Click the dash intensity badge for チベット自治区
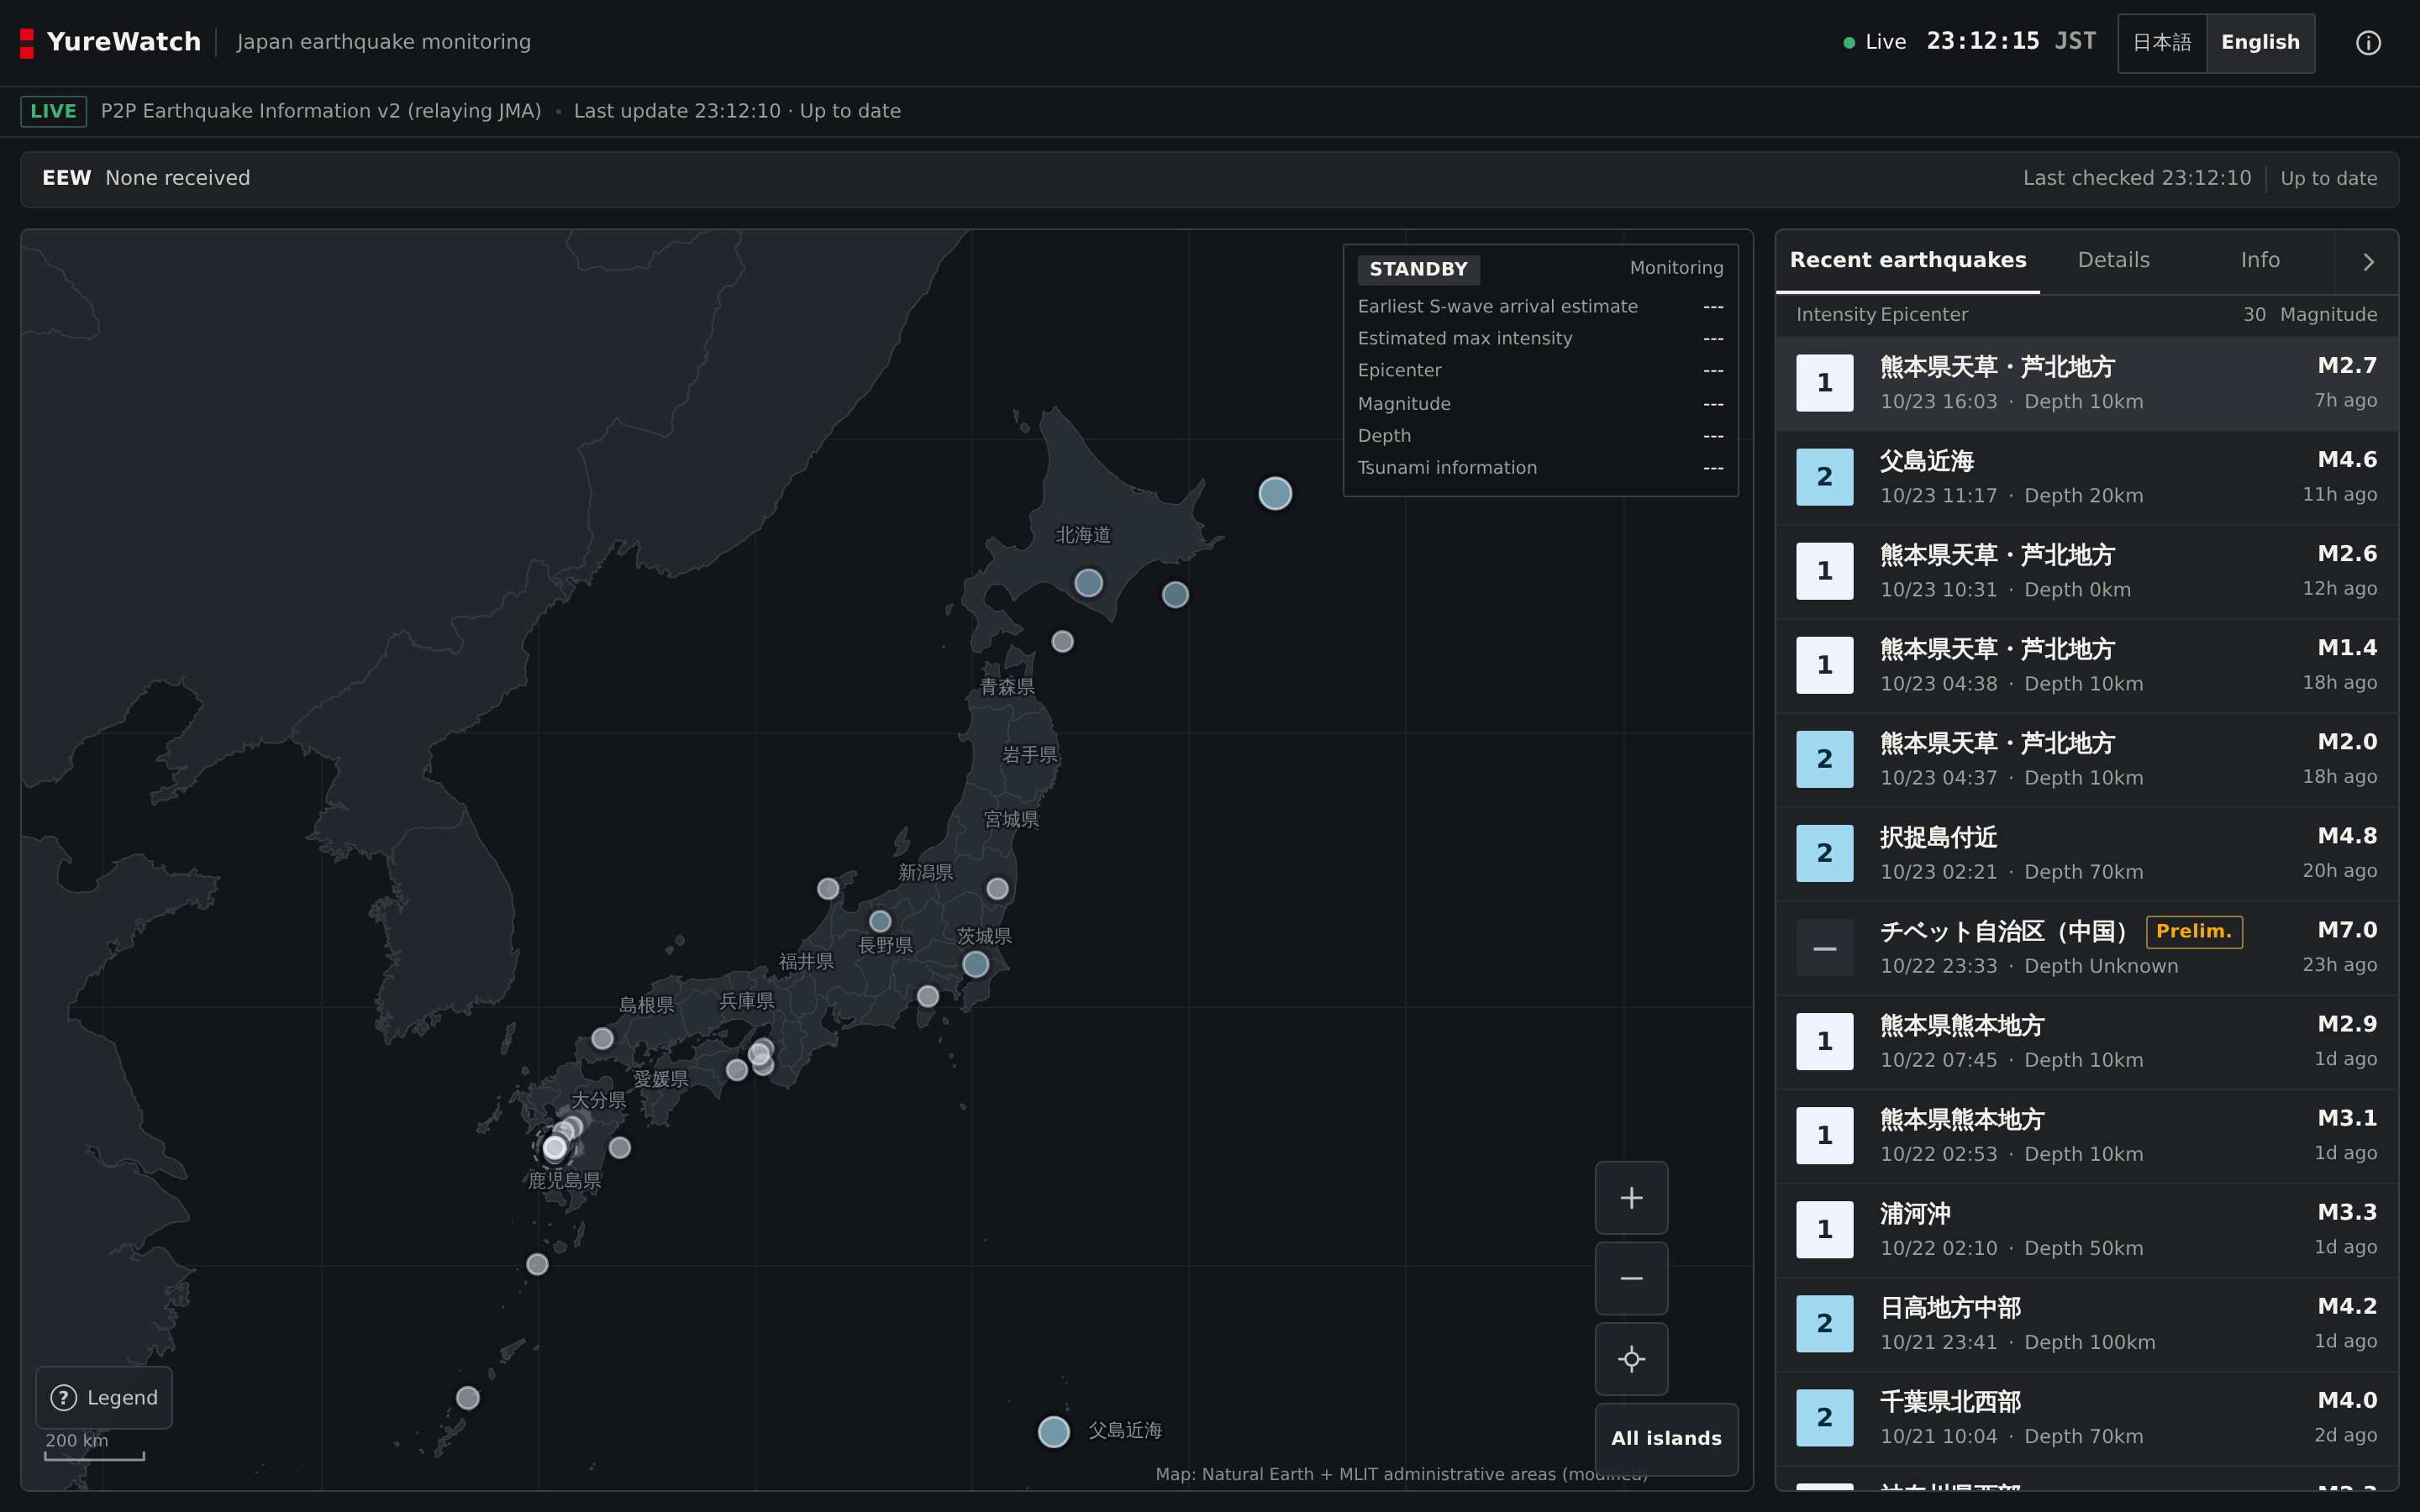 point(1824,947)
